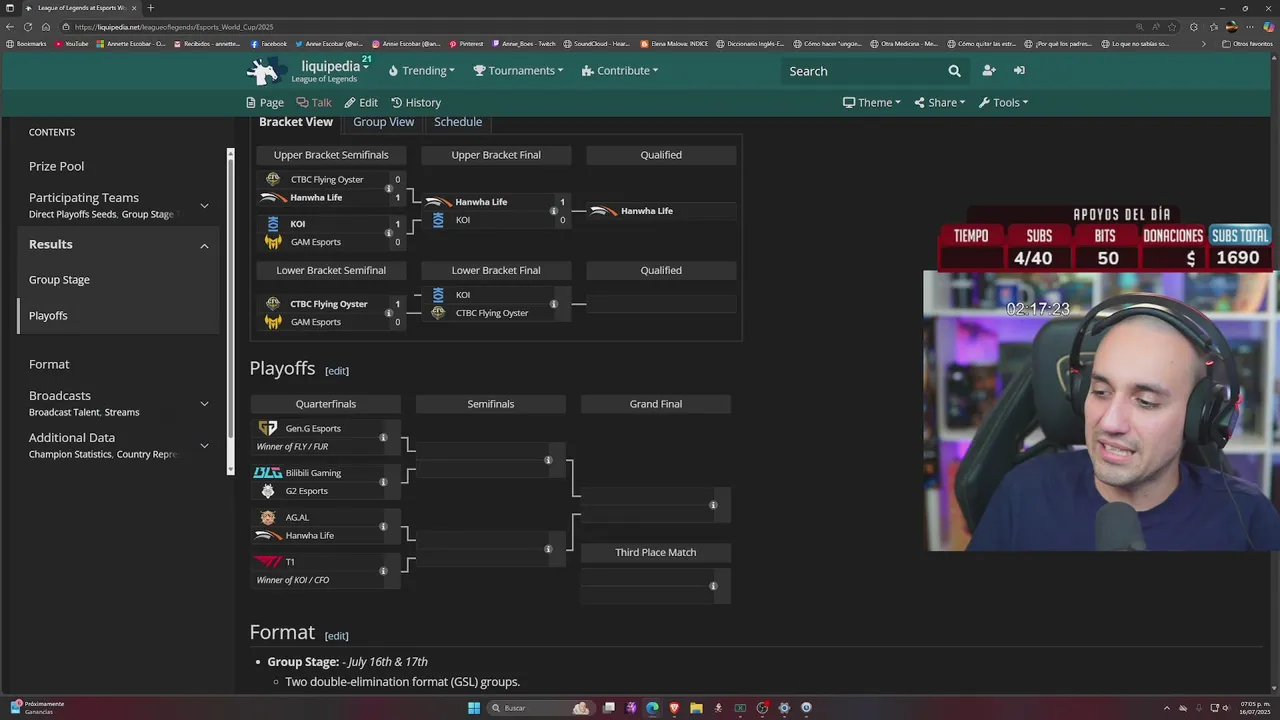The width and height of the screenshot is (1280, 720).
Task: Open the Theme dropdown
Action: tap(871, 102)
